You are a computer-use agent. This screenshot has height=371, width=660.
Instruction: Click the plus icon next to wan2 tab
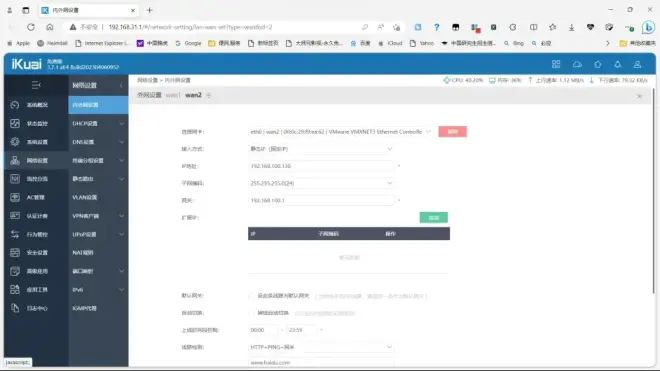[x=209, y=96]
